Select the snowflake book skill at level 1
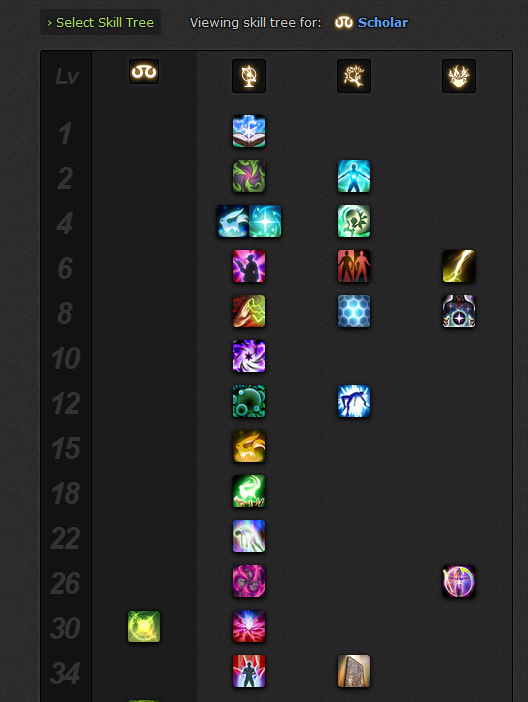Screen dimensions: 528x702 tap(249, 131)
